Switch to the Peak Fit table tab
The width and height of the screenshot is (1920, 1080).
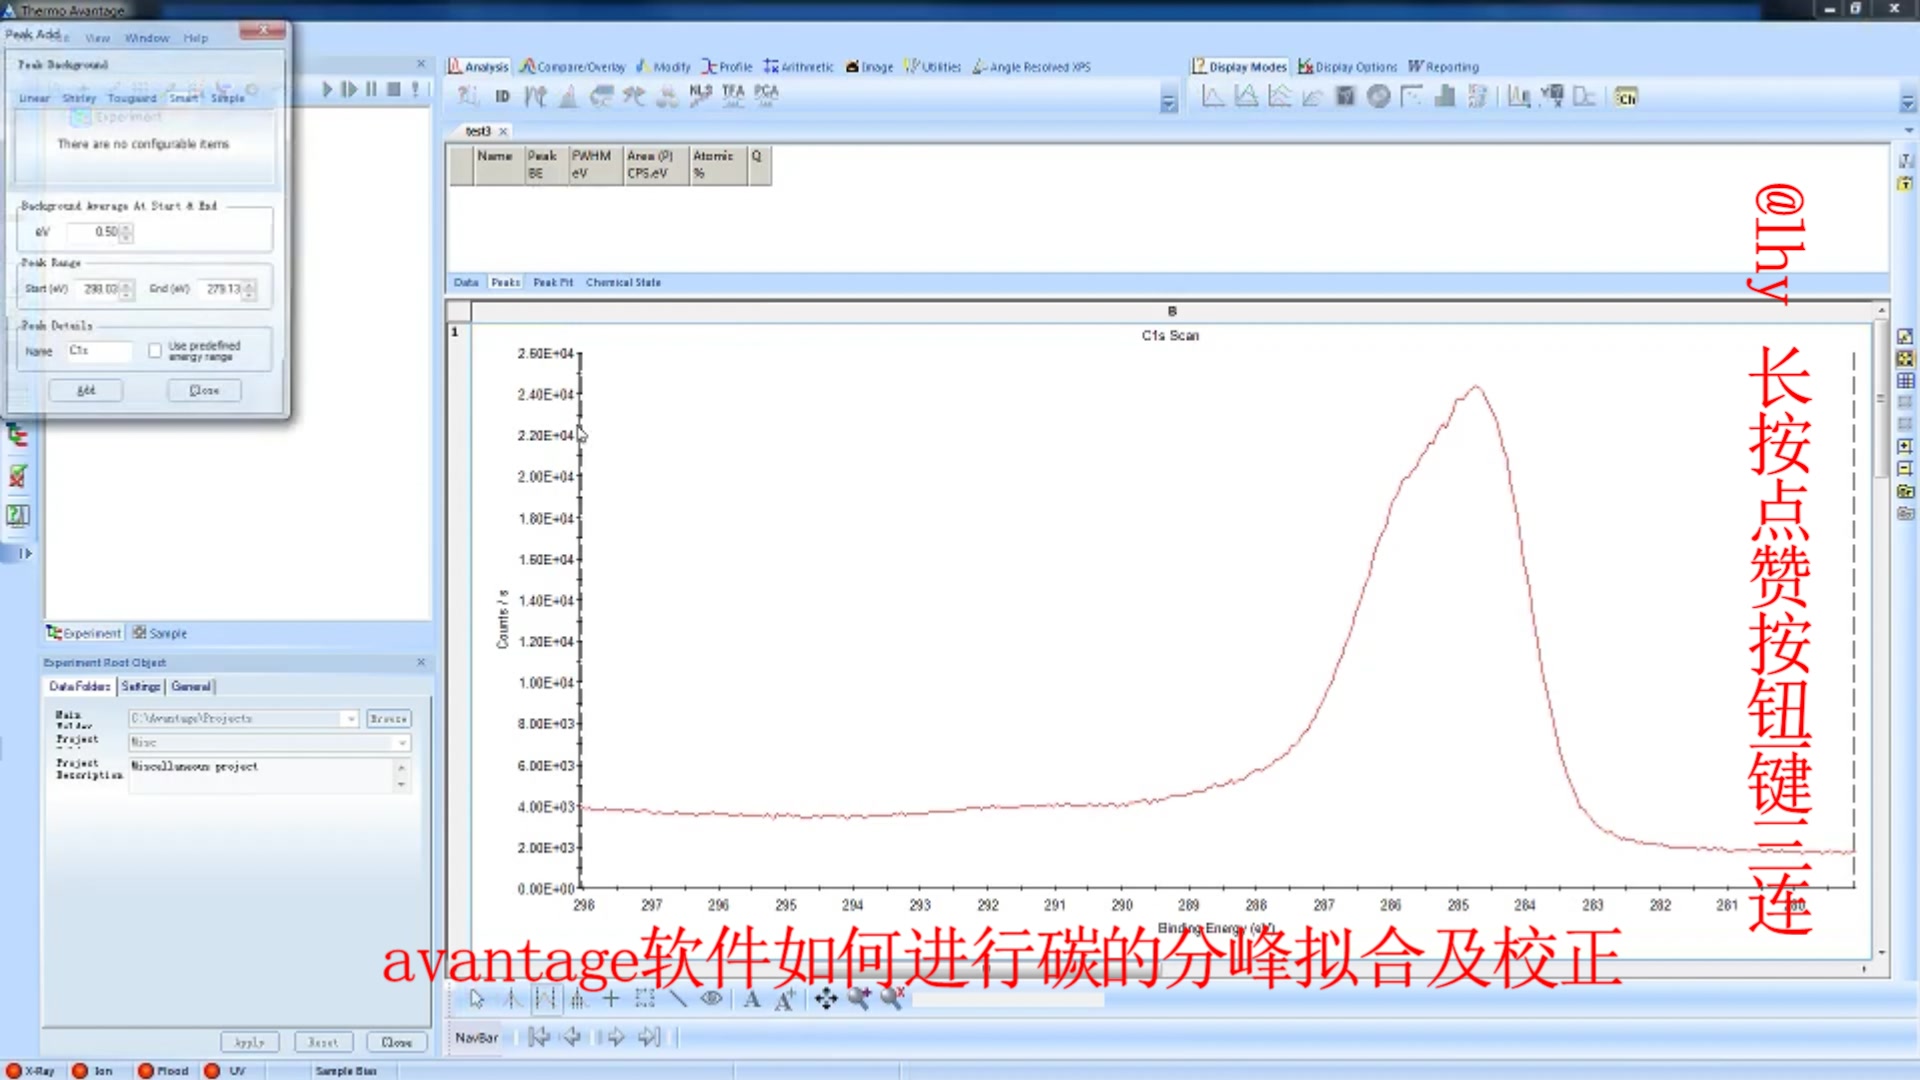click(553, 283)
